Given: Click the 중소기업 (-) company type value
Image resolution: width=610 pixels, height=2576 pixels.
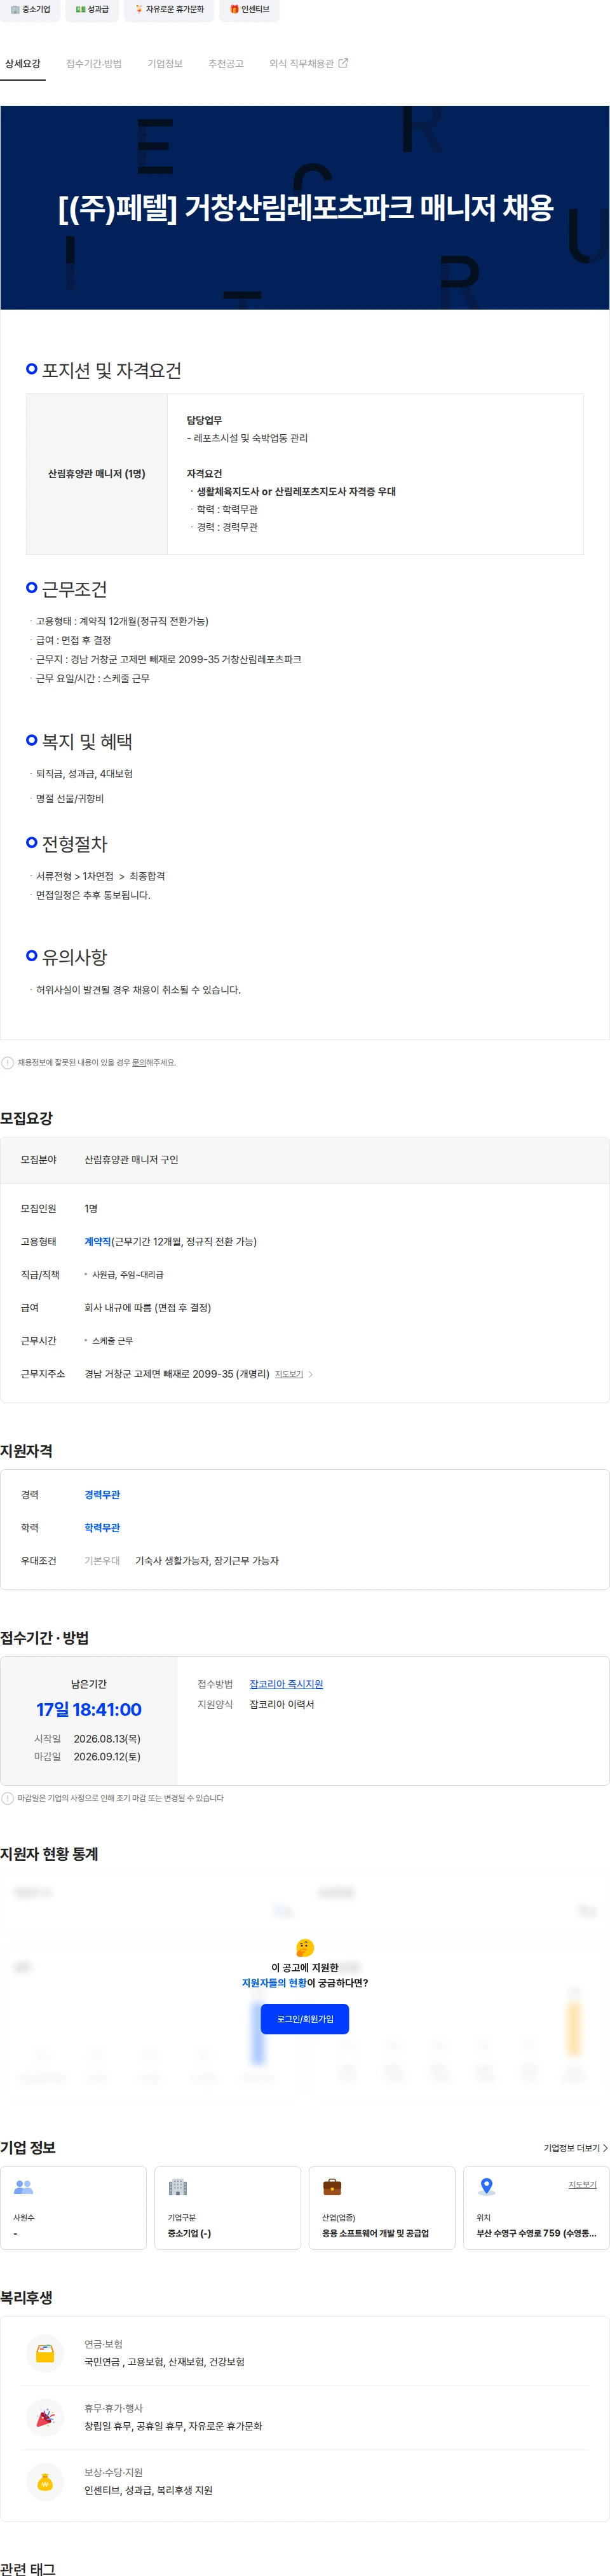Looking at the screenshot, I should (x=189, y=2234).
